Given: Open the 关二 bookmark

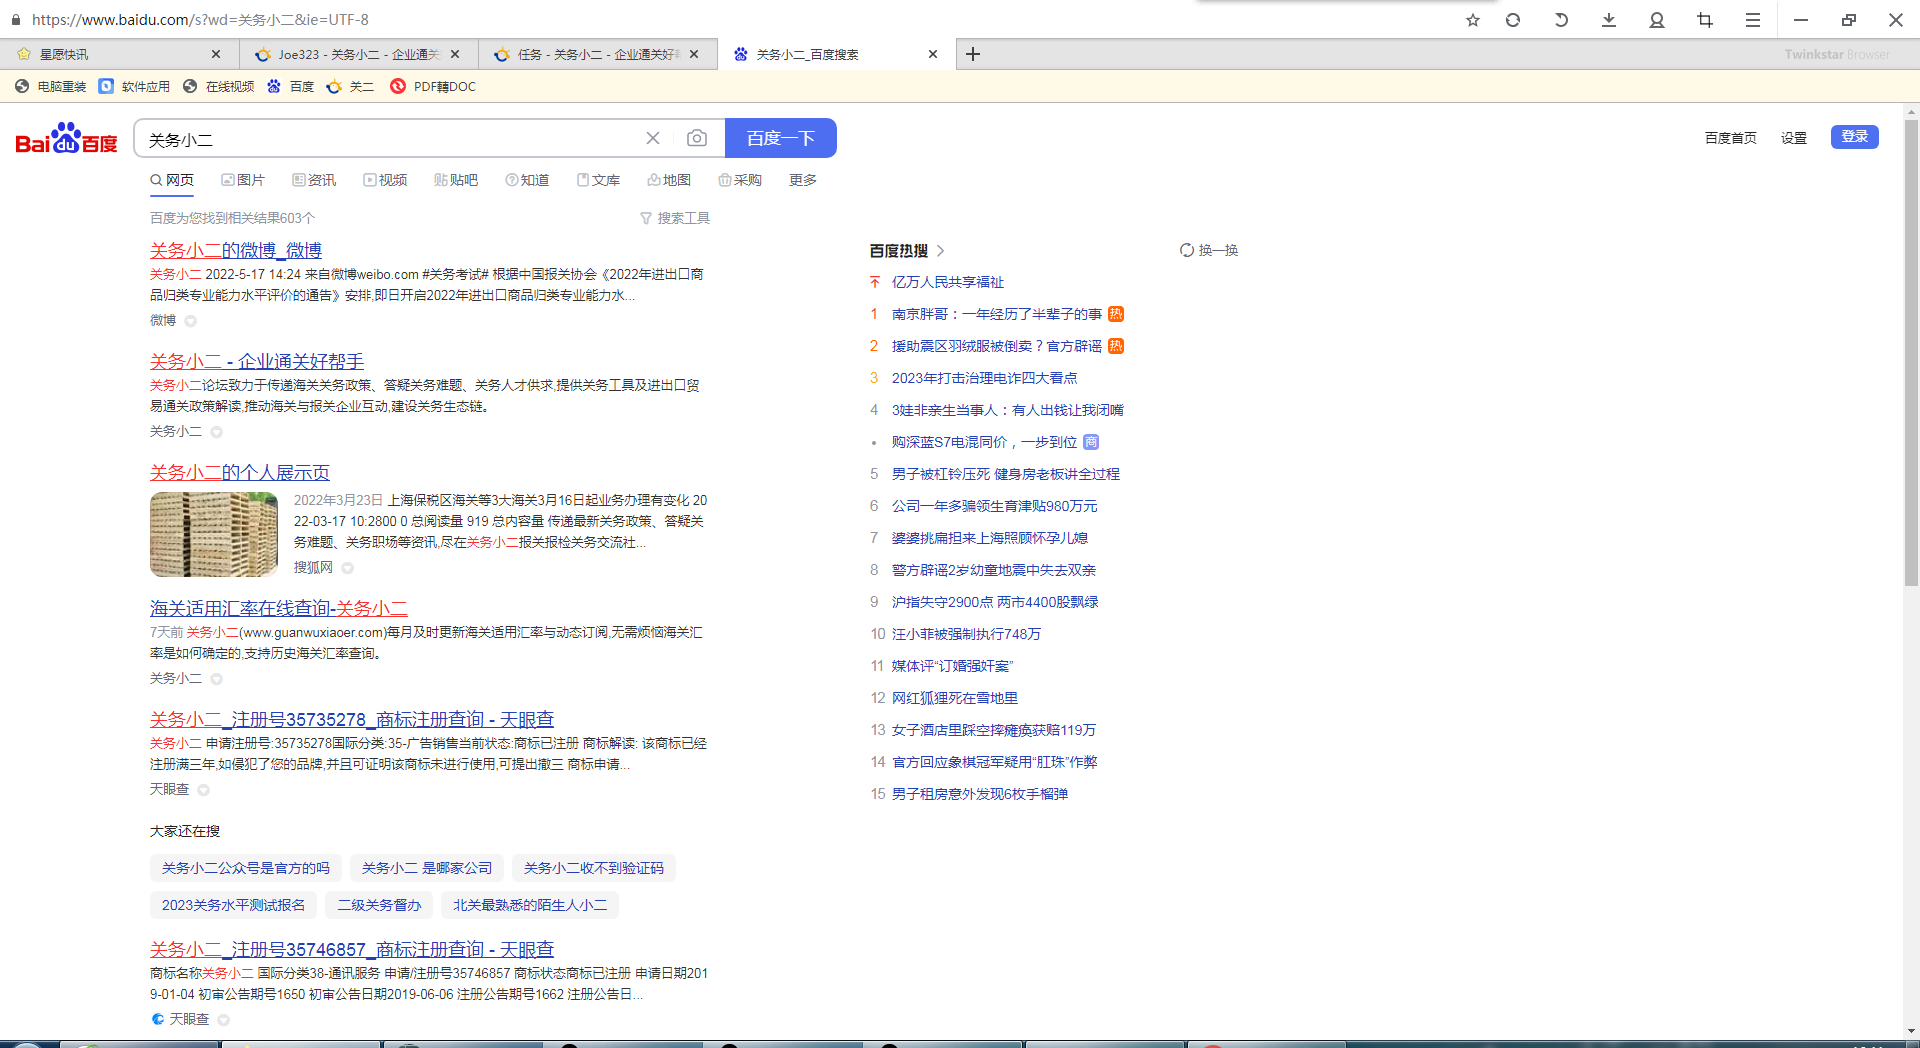Looking at the screenshot, I should (351, 87).
